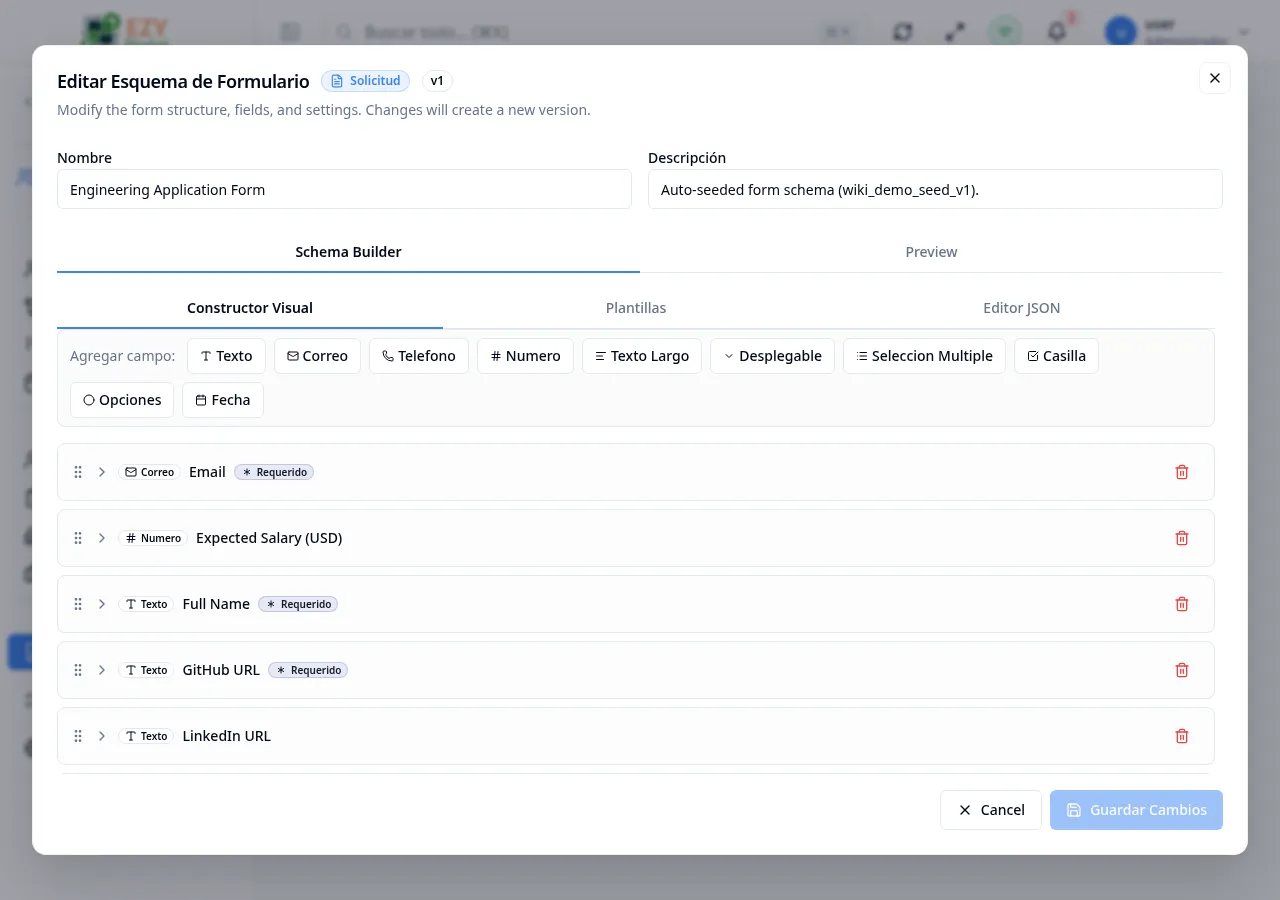The width and height of the screenshot is (1280, 900).
Task: Click the Texto tag on LinkedIn URL row
Action: click(x=146, y=736)
